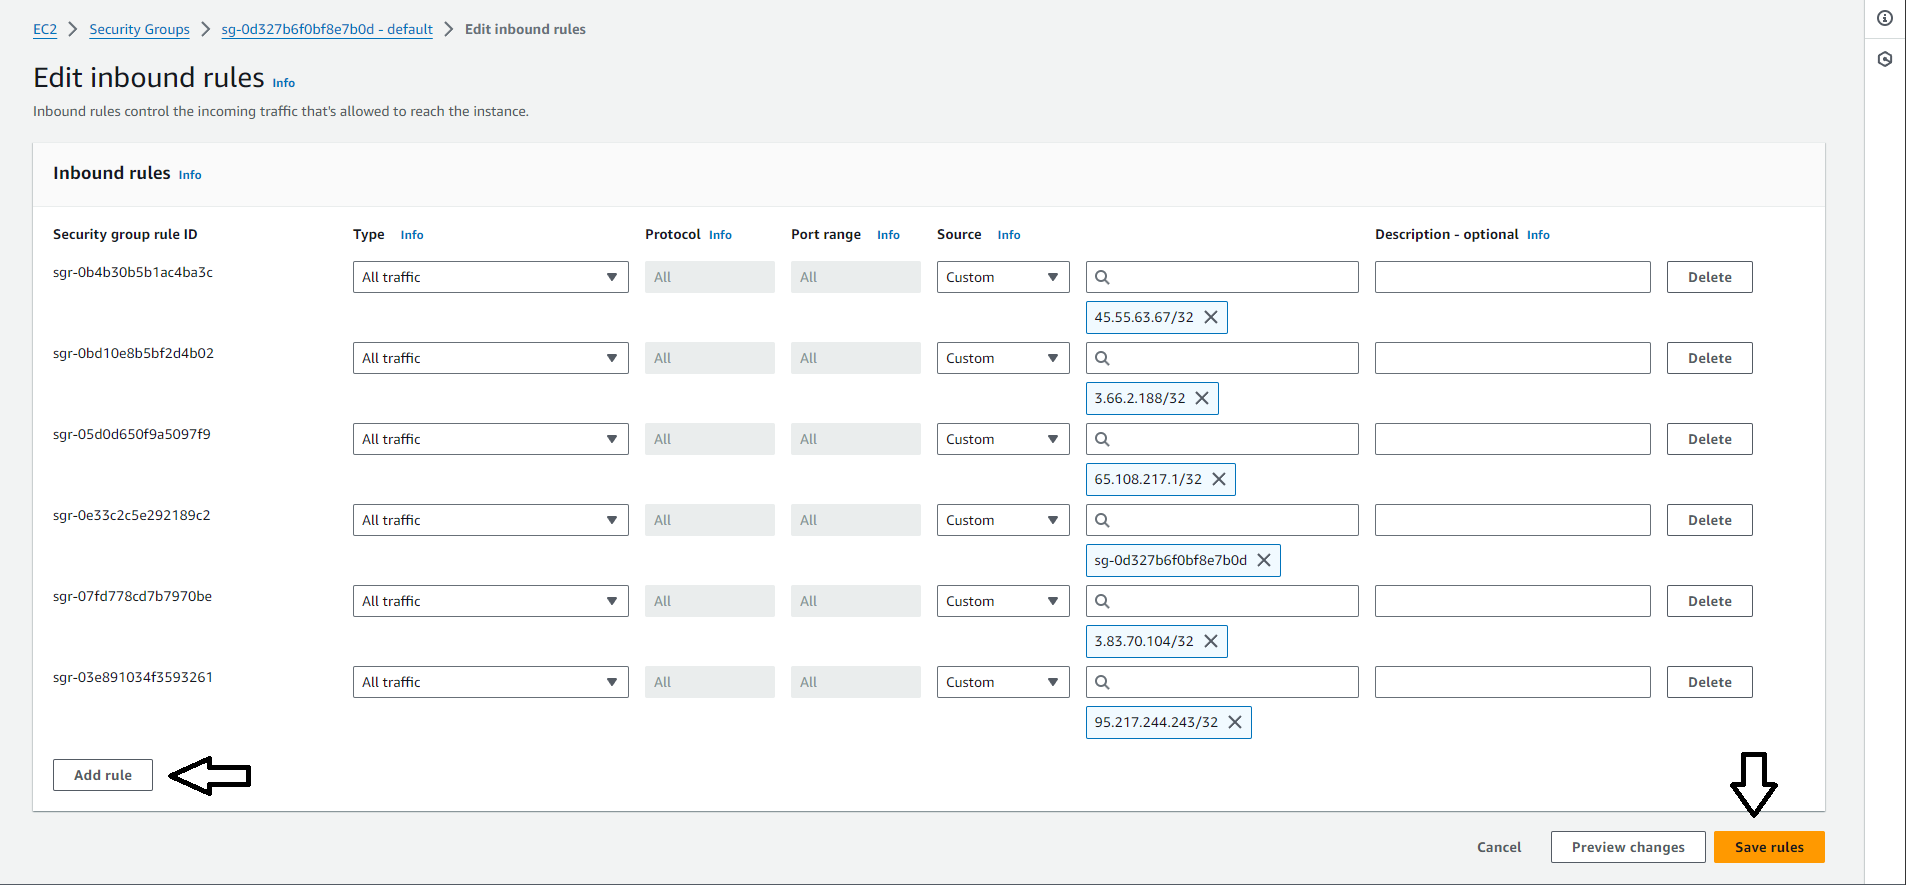Delete rule sgr-0e33c2c5e292189c2
Image resolution: width=1906 pixels, height=885 pixels.
(x=1710, y=520)
